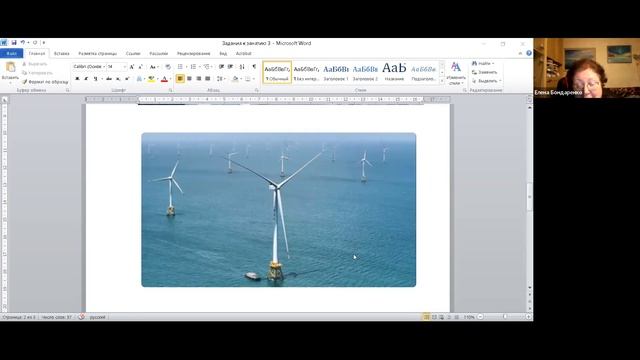Open the font size dropdown
640x360 pixels.
coord(124,67)
